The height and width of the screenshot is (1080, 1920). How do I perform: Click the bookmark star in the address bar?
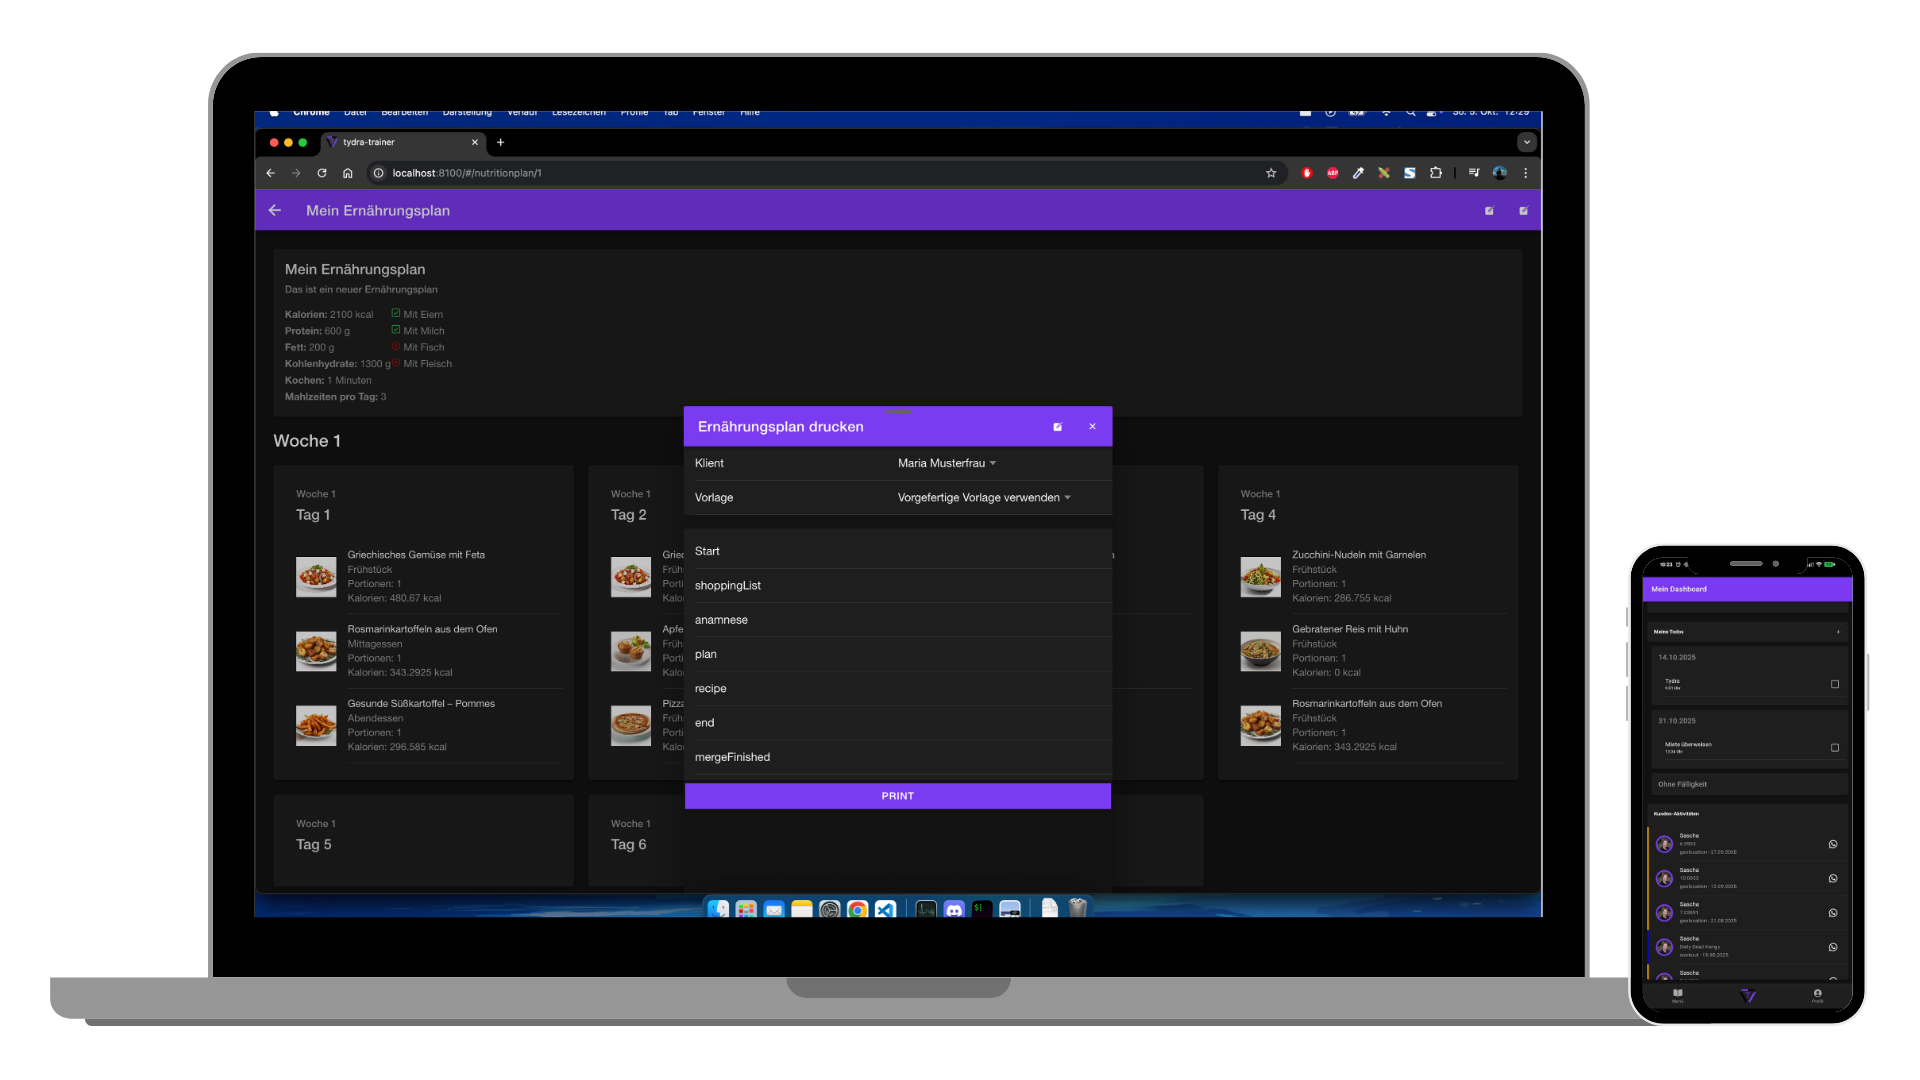coord(1271,172)
